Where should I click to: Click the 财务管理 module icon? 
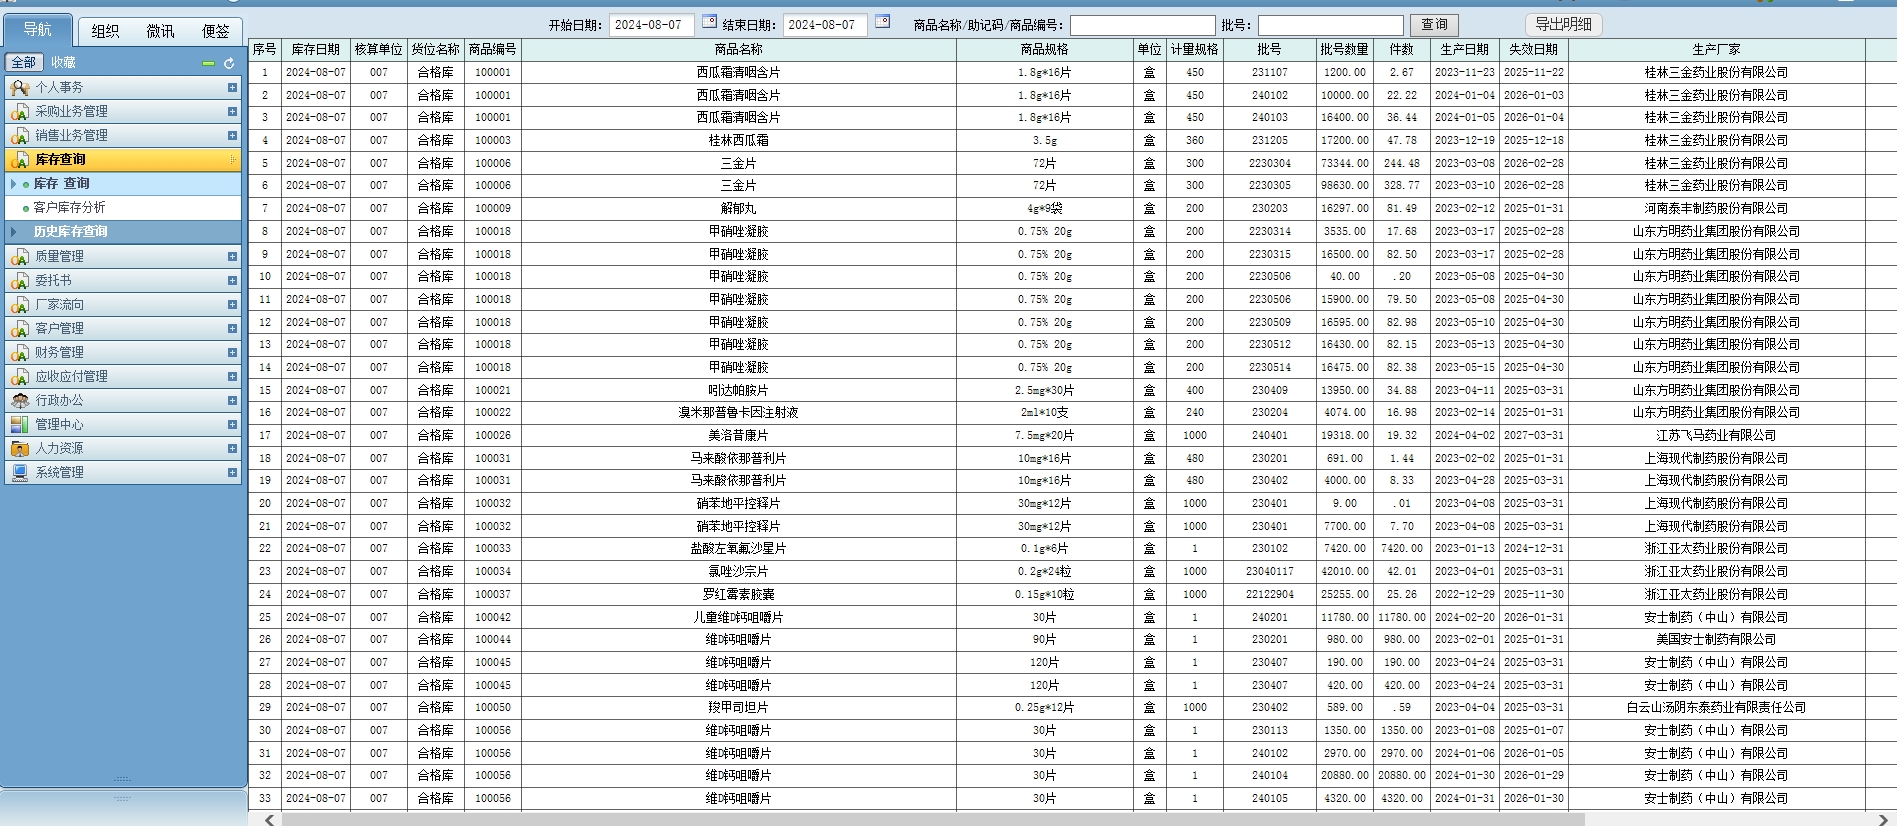click(19, 353)
